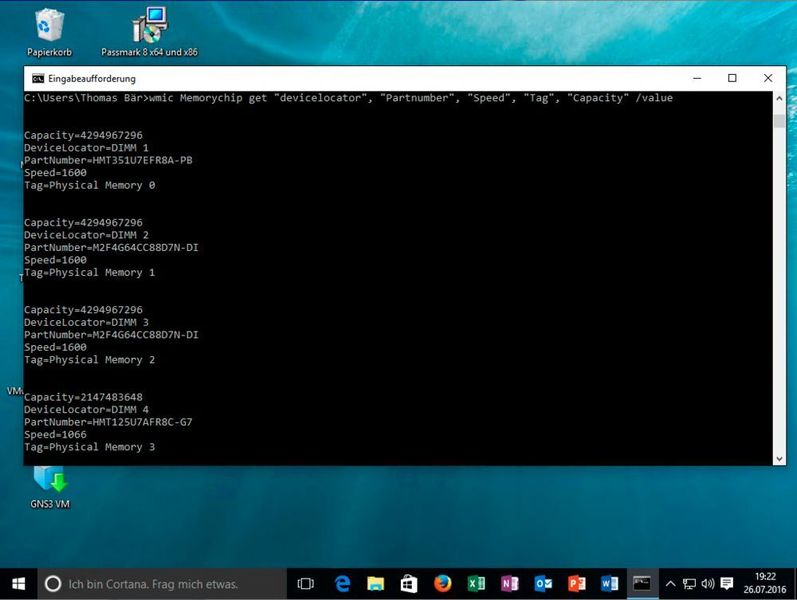Click the console scrollbar down arrow

779,459
